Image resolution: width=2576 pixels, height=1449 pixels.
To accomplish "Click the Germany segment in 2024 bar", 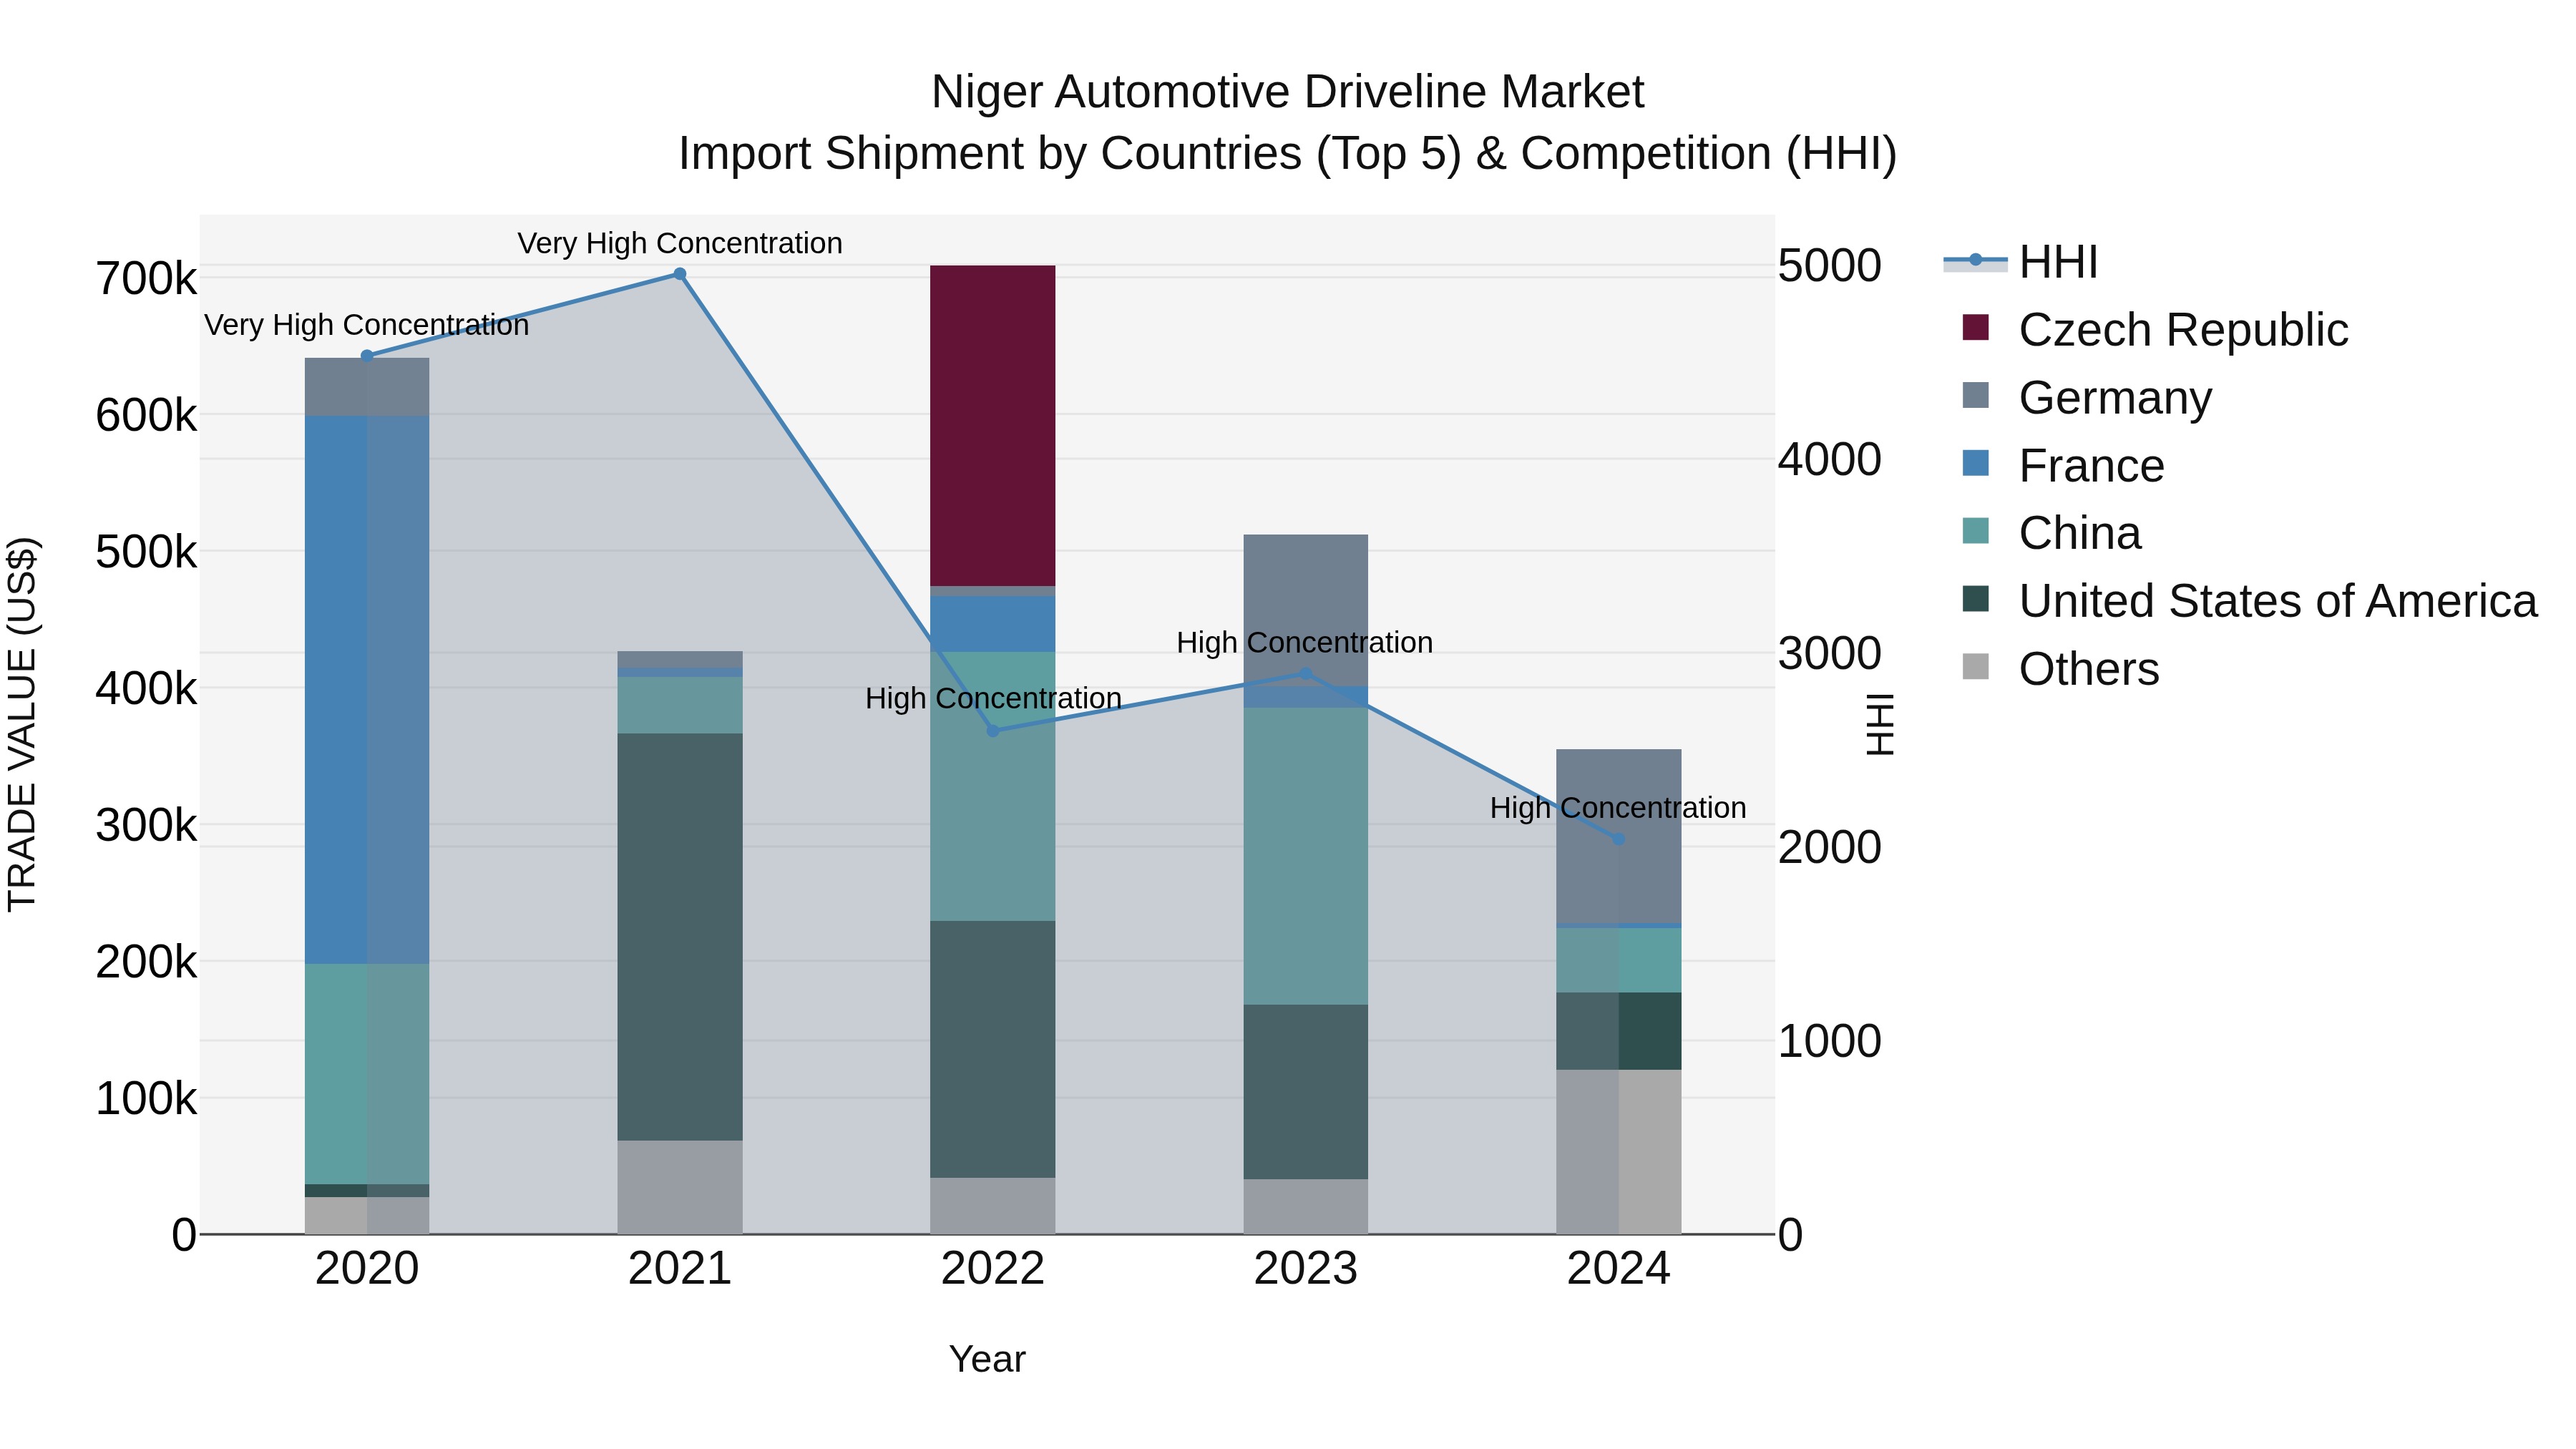I will point(1619,836).
